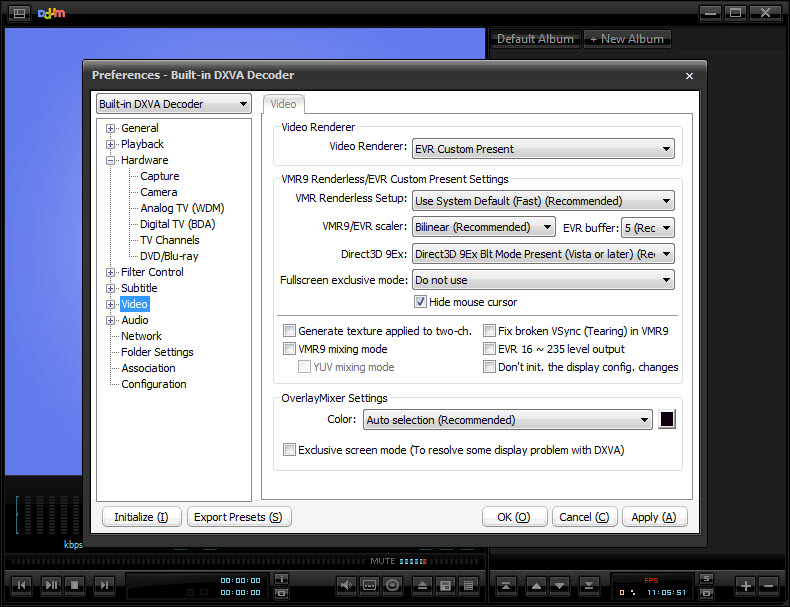This screenshot has width=790, height=607.
Task: Check Don't init. the display config. changes
Action: (489, 367)
